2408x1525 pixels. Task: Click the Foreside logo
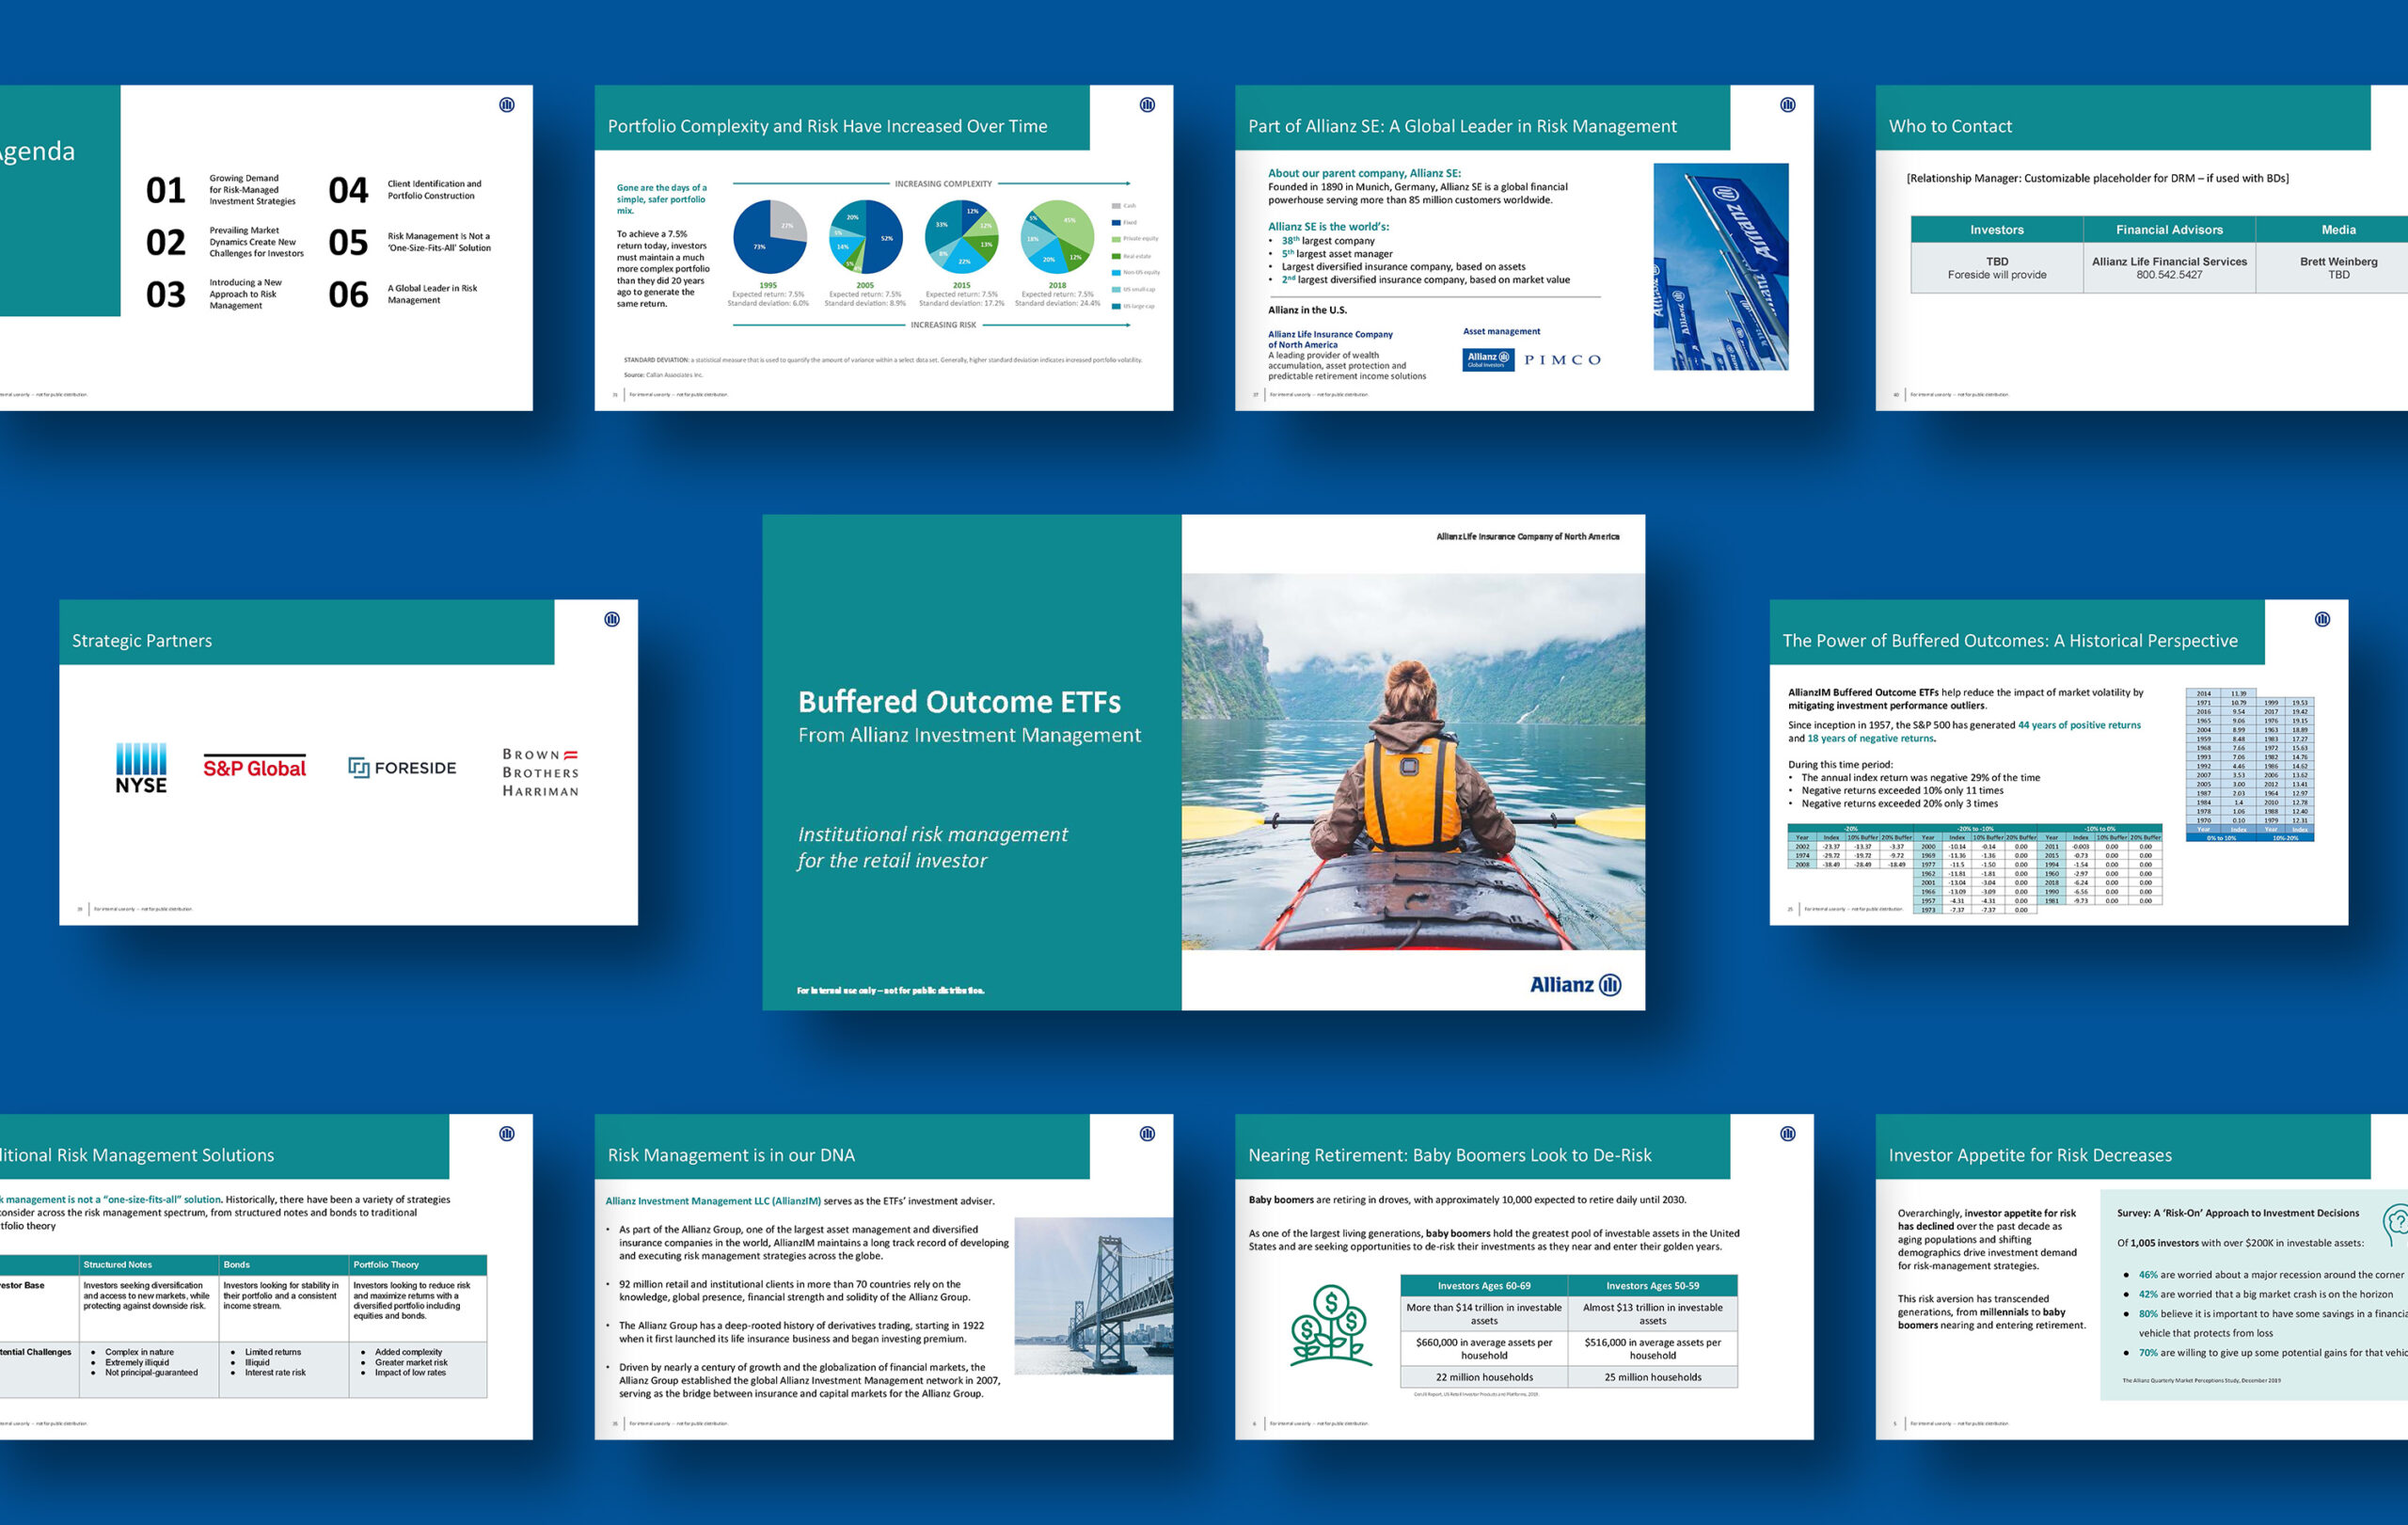tap(402, 767)
